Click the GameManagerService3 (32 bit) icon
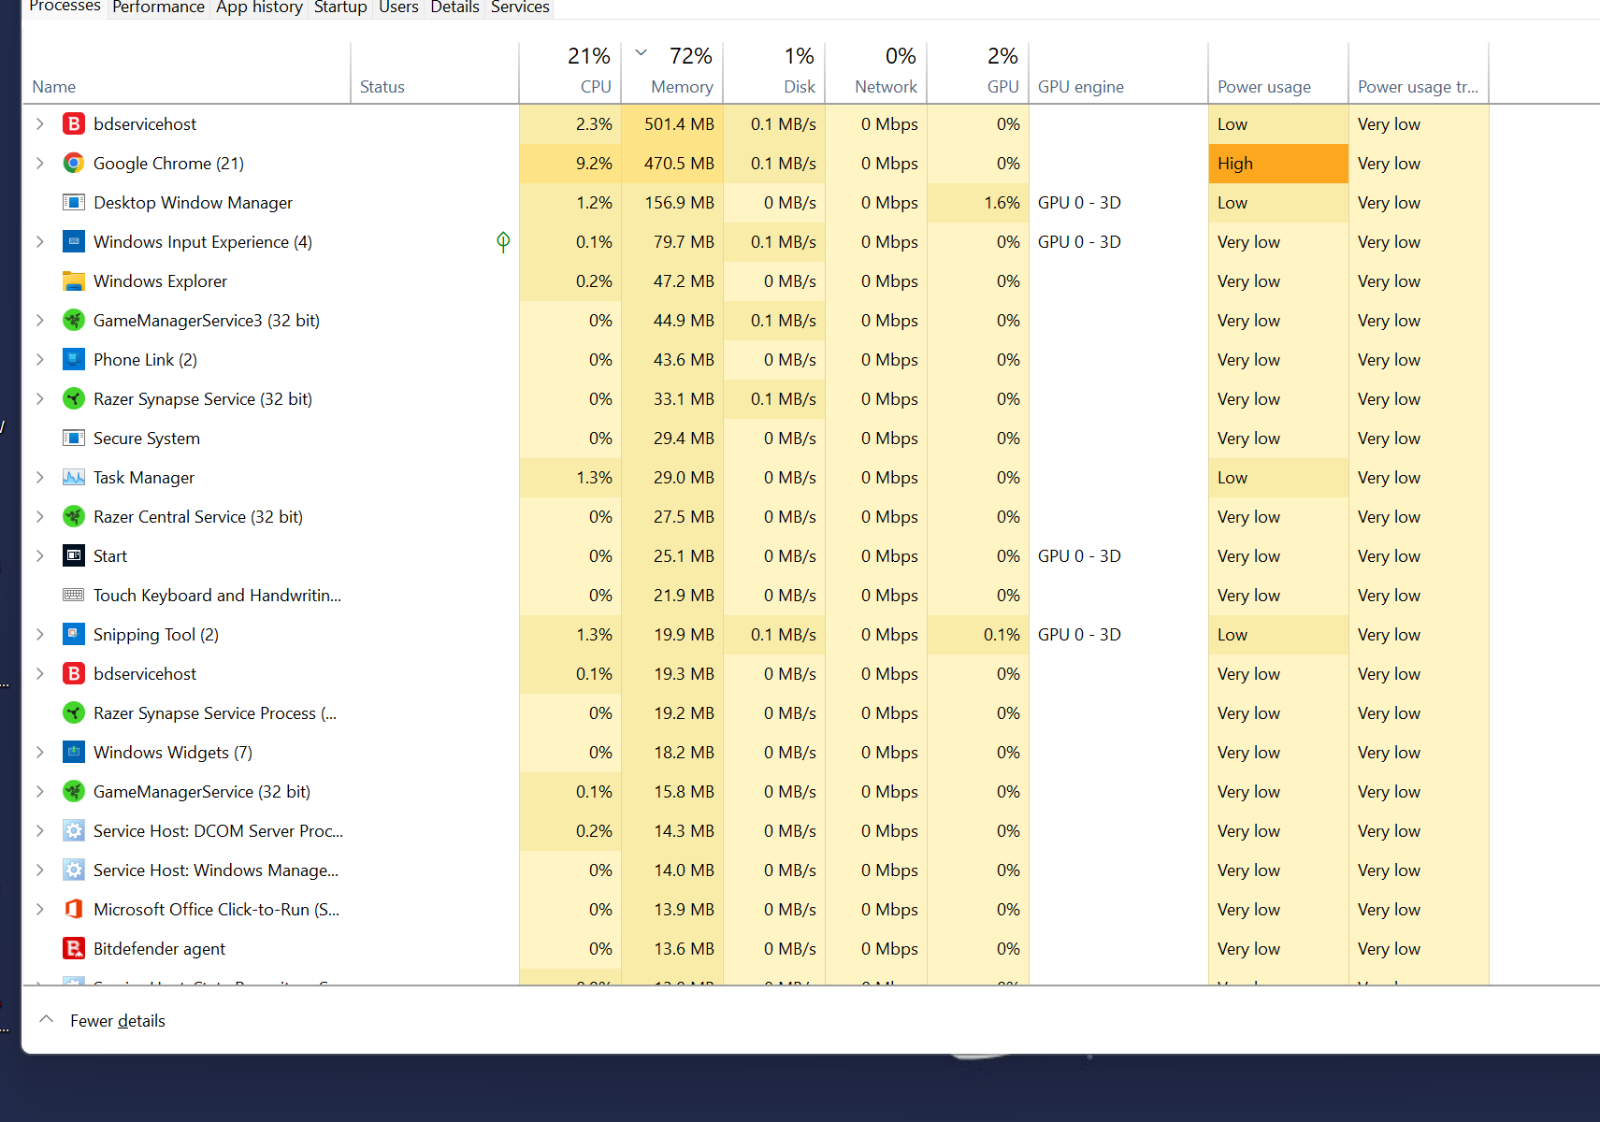1600x1122 pixels. coord(73,320)
